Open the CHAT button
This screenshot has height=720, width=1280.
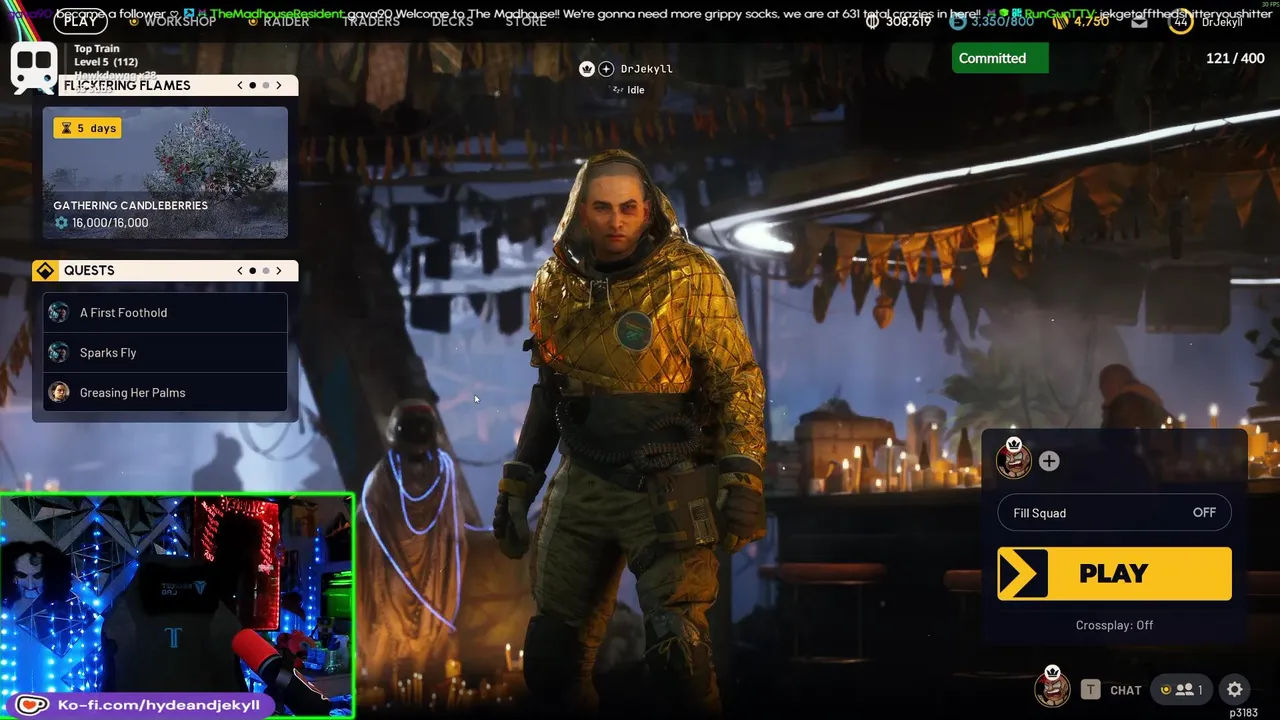[x=1125, y=690]
